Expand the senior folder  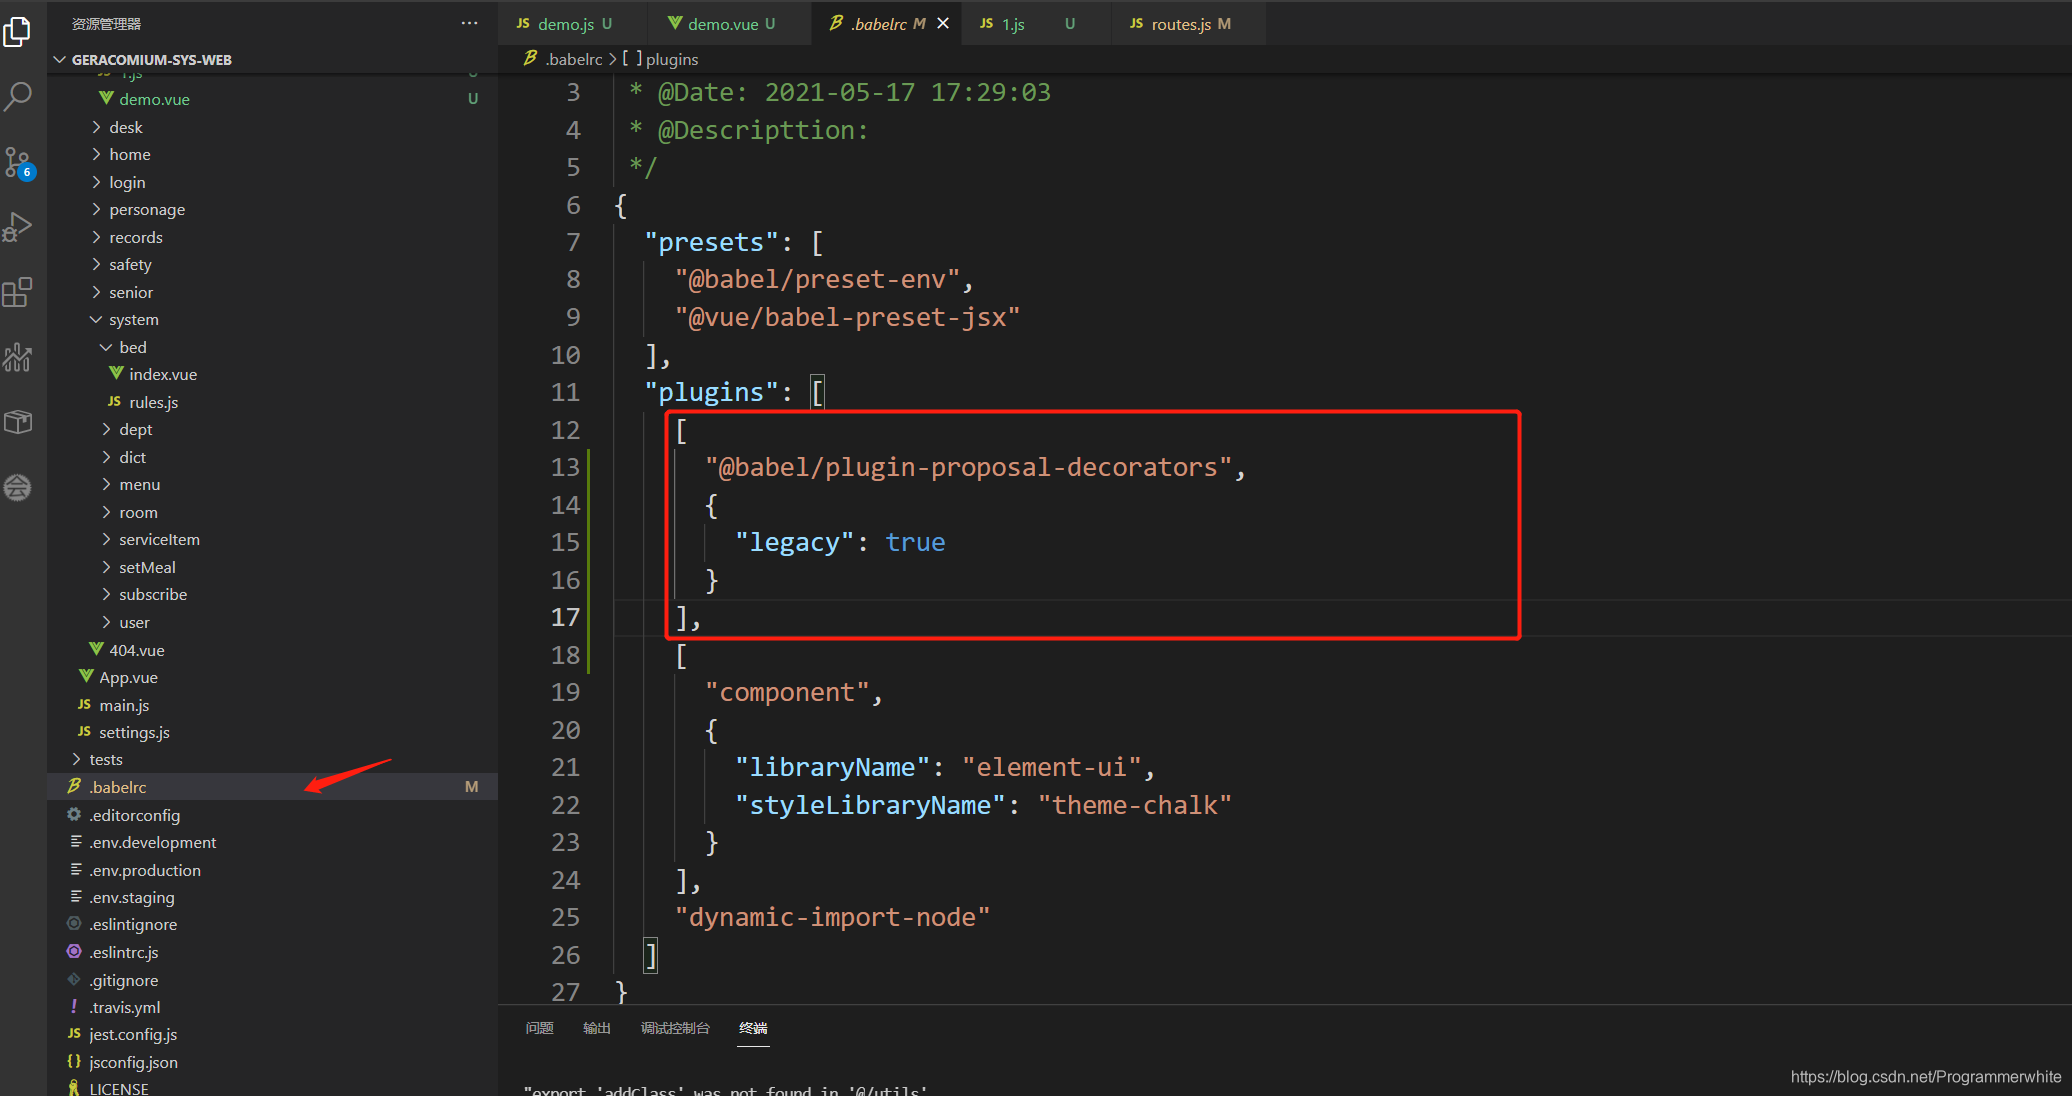coord(273,292)
